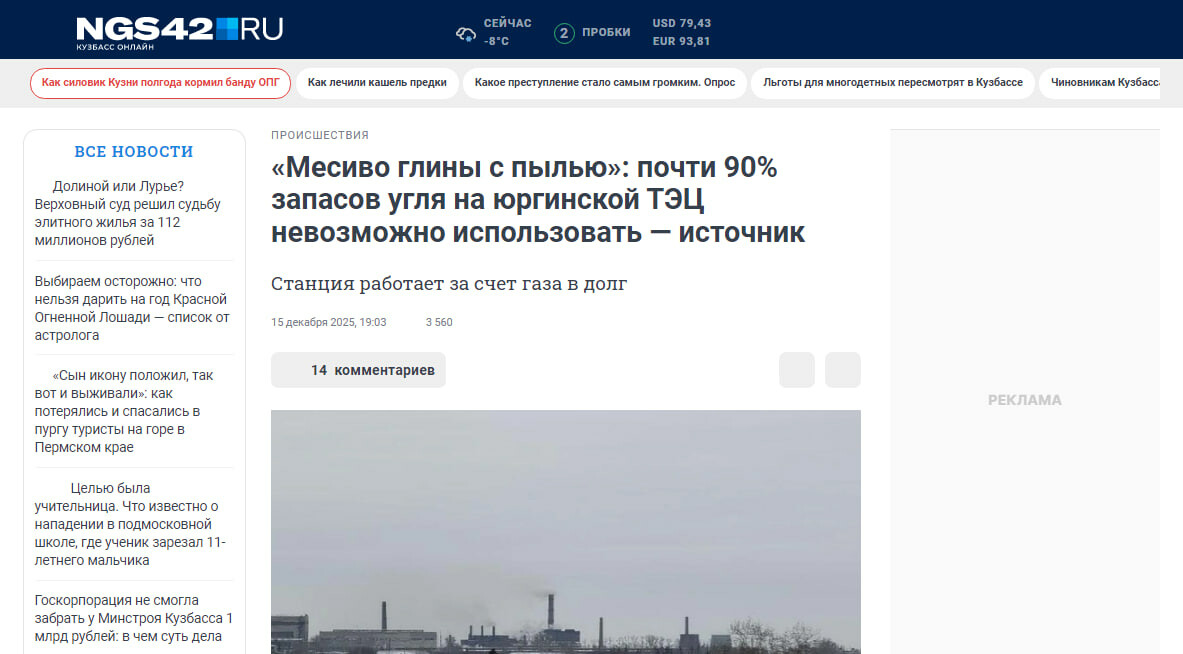Click the right gray square article action button
The image size is (1183, 654).
[x=843, y=370]
